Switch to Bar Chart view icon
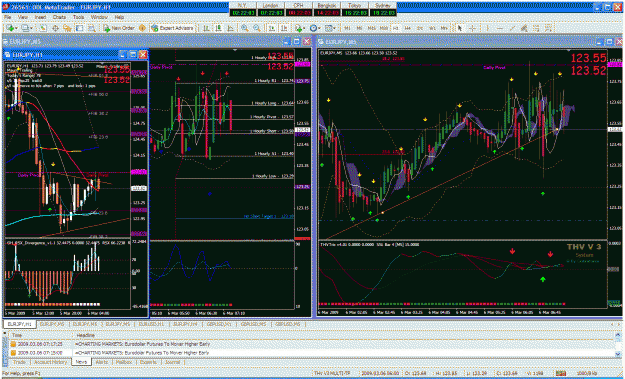 206,28
